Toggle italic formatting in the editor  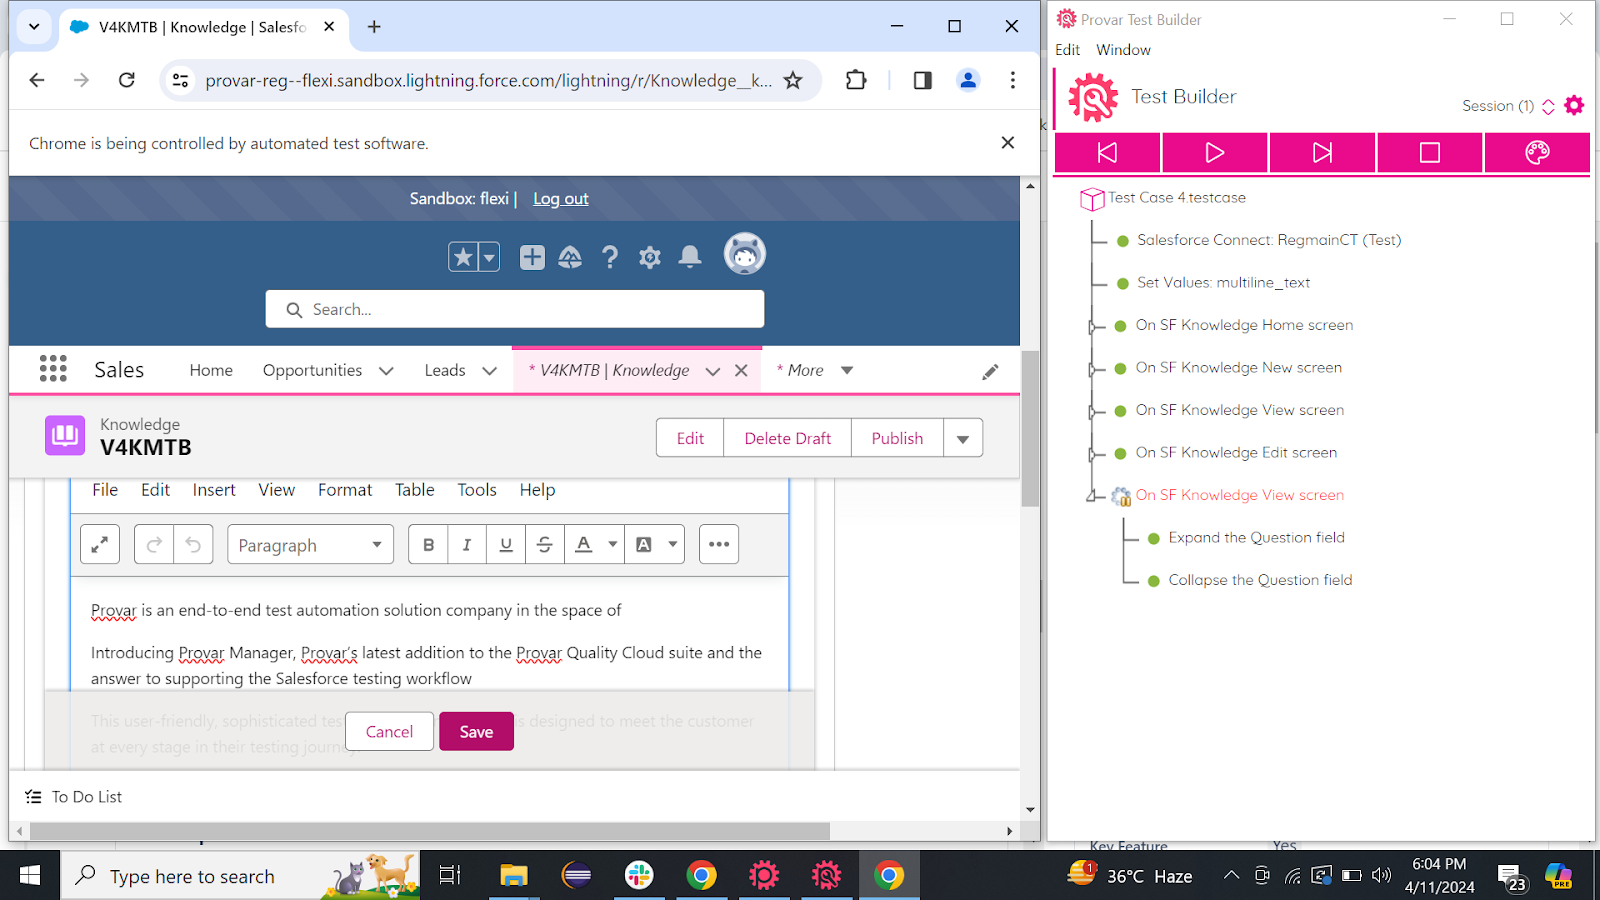pyautogui.click(x=467, y=544)
